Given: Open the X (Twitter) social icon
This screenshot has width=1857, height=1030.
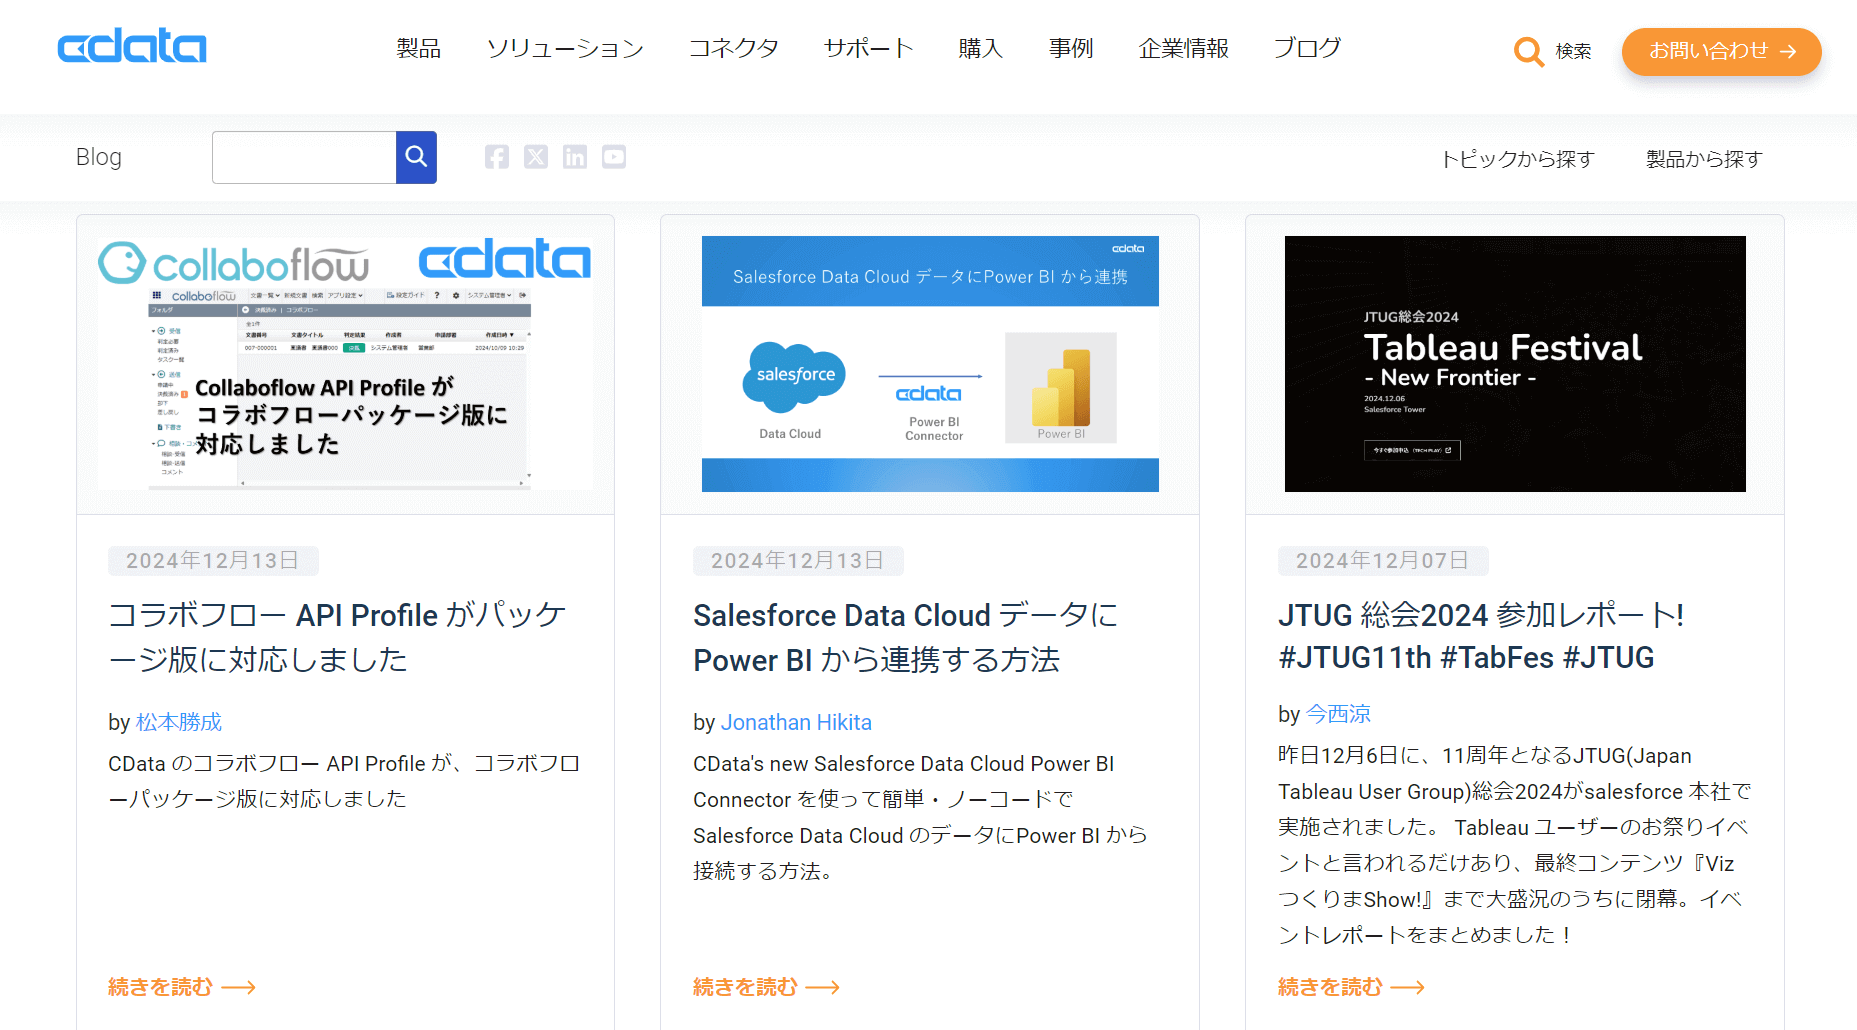Looking at the screenshot, I should [536, 157].
